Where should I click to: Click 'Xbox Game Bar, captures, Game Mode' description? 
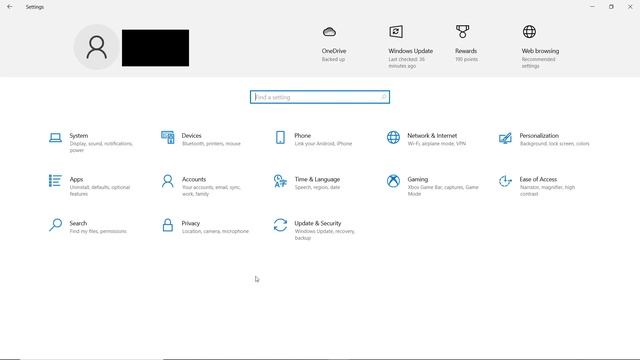[x=443, y=191]
